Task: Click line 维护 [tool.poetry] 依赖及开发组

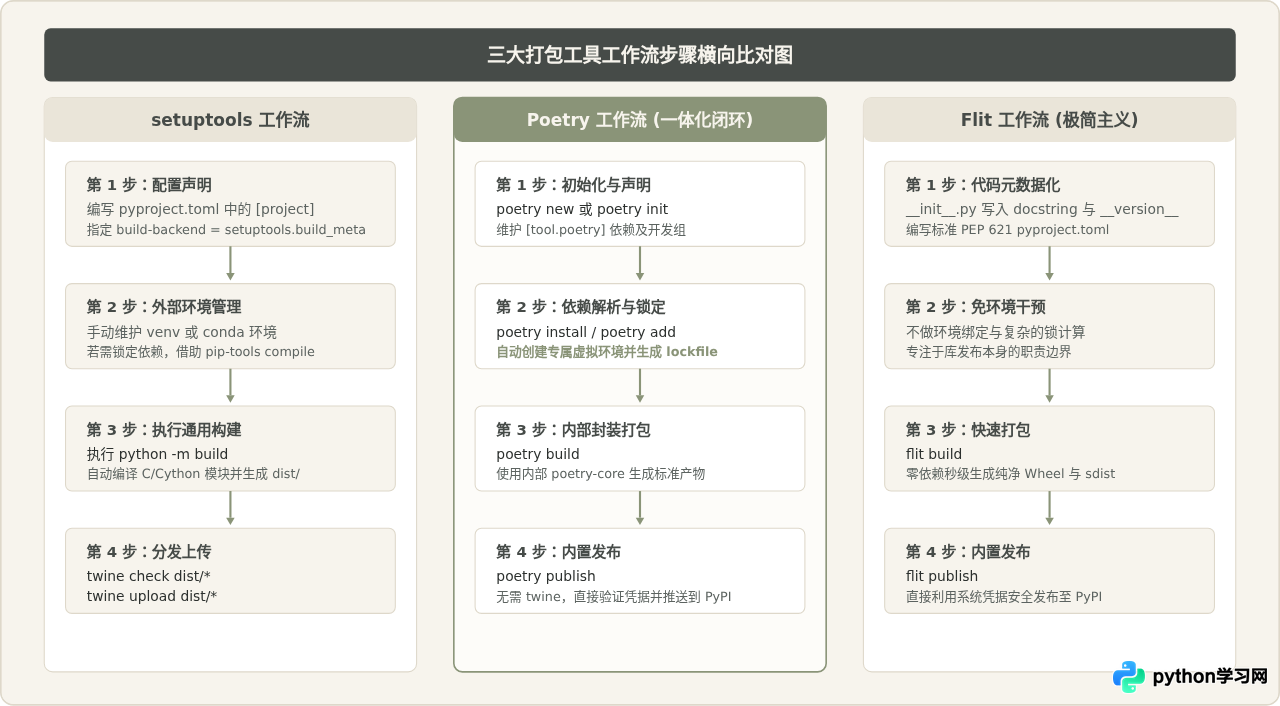Action: pos(591,230)
